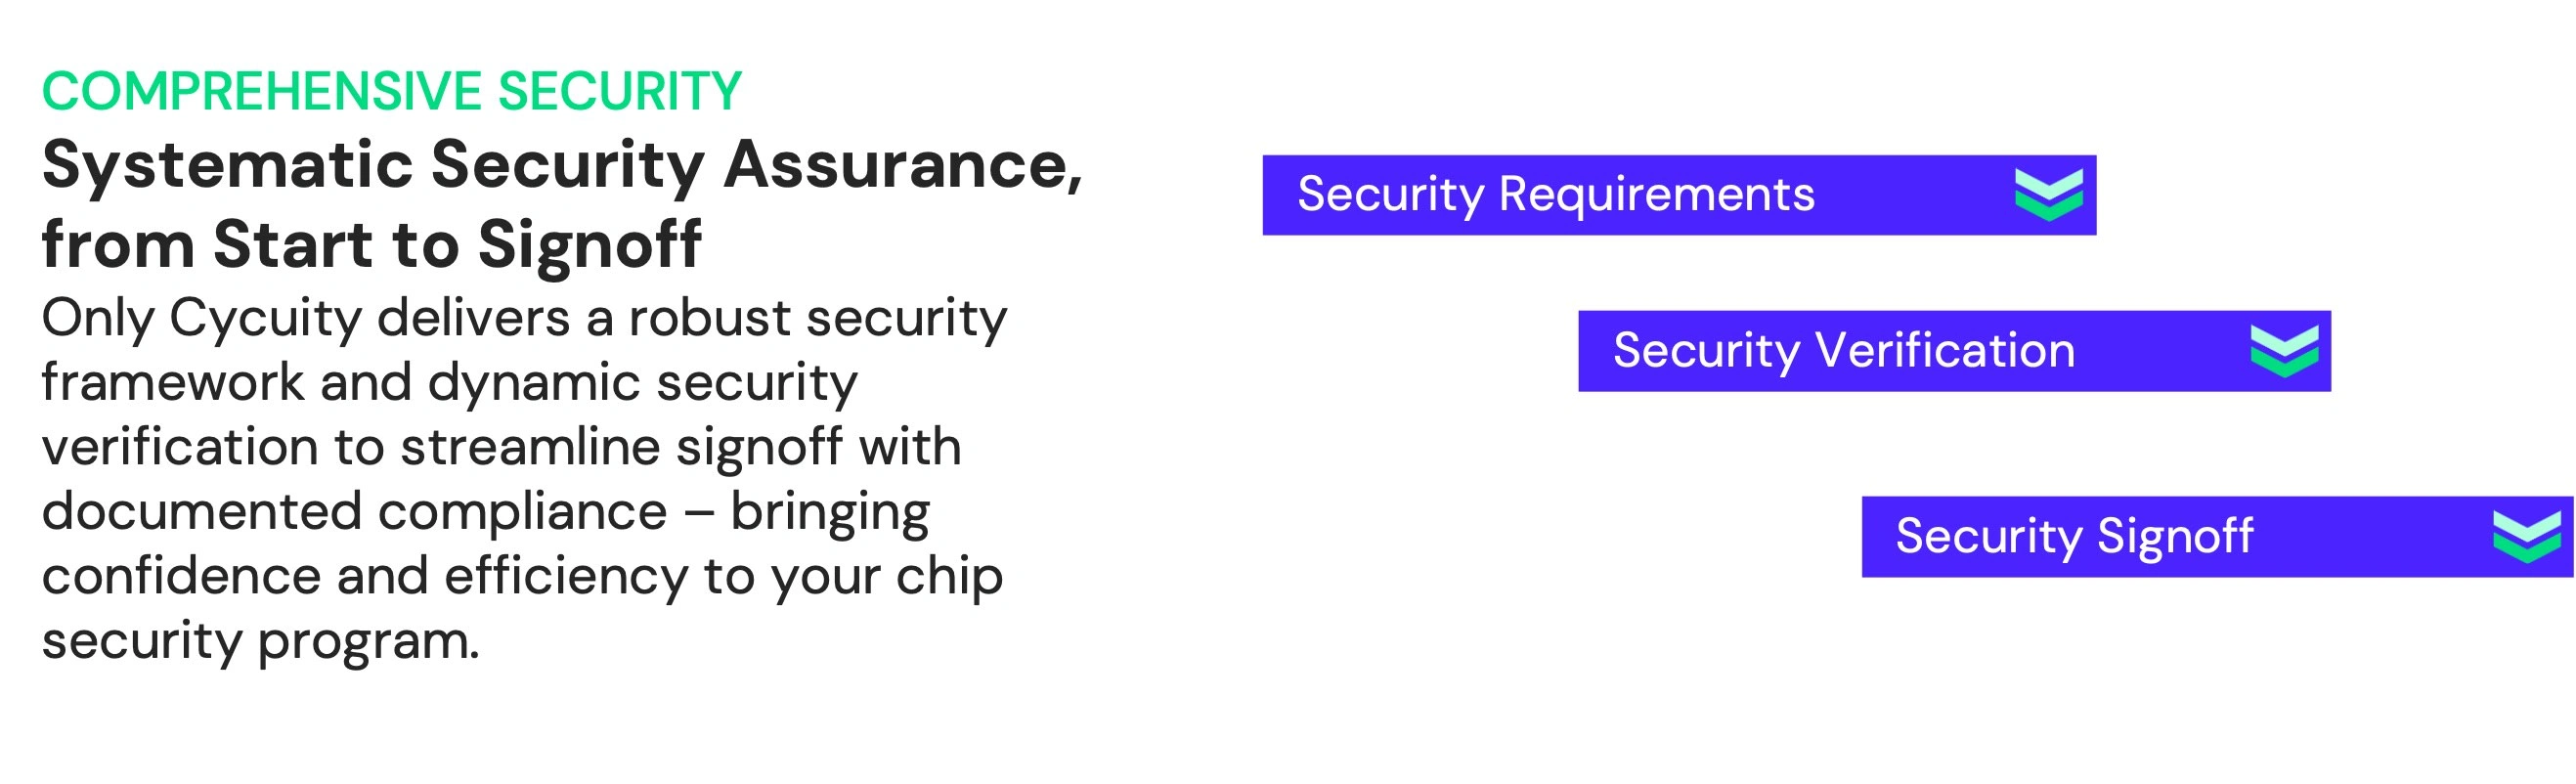The image size is (2576, 784).
Task: Expand the Security Requirements accordion bar
Action: pyautogui.click(x=1678, y=195)
